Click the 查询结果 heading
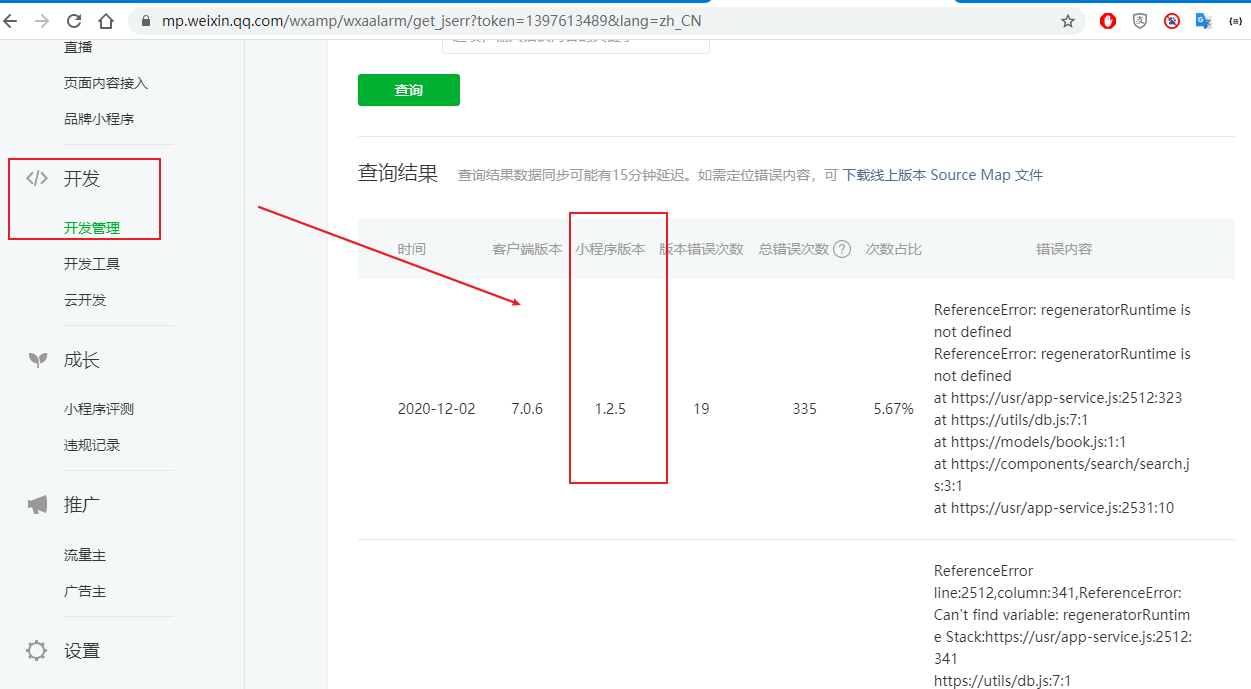1251x689 pixels. point(398,173)
